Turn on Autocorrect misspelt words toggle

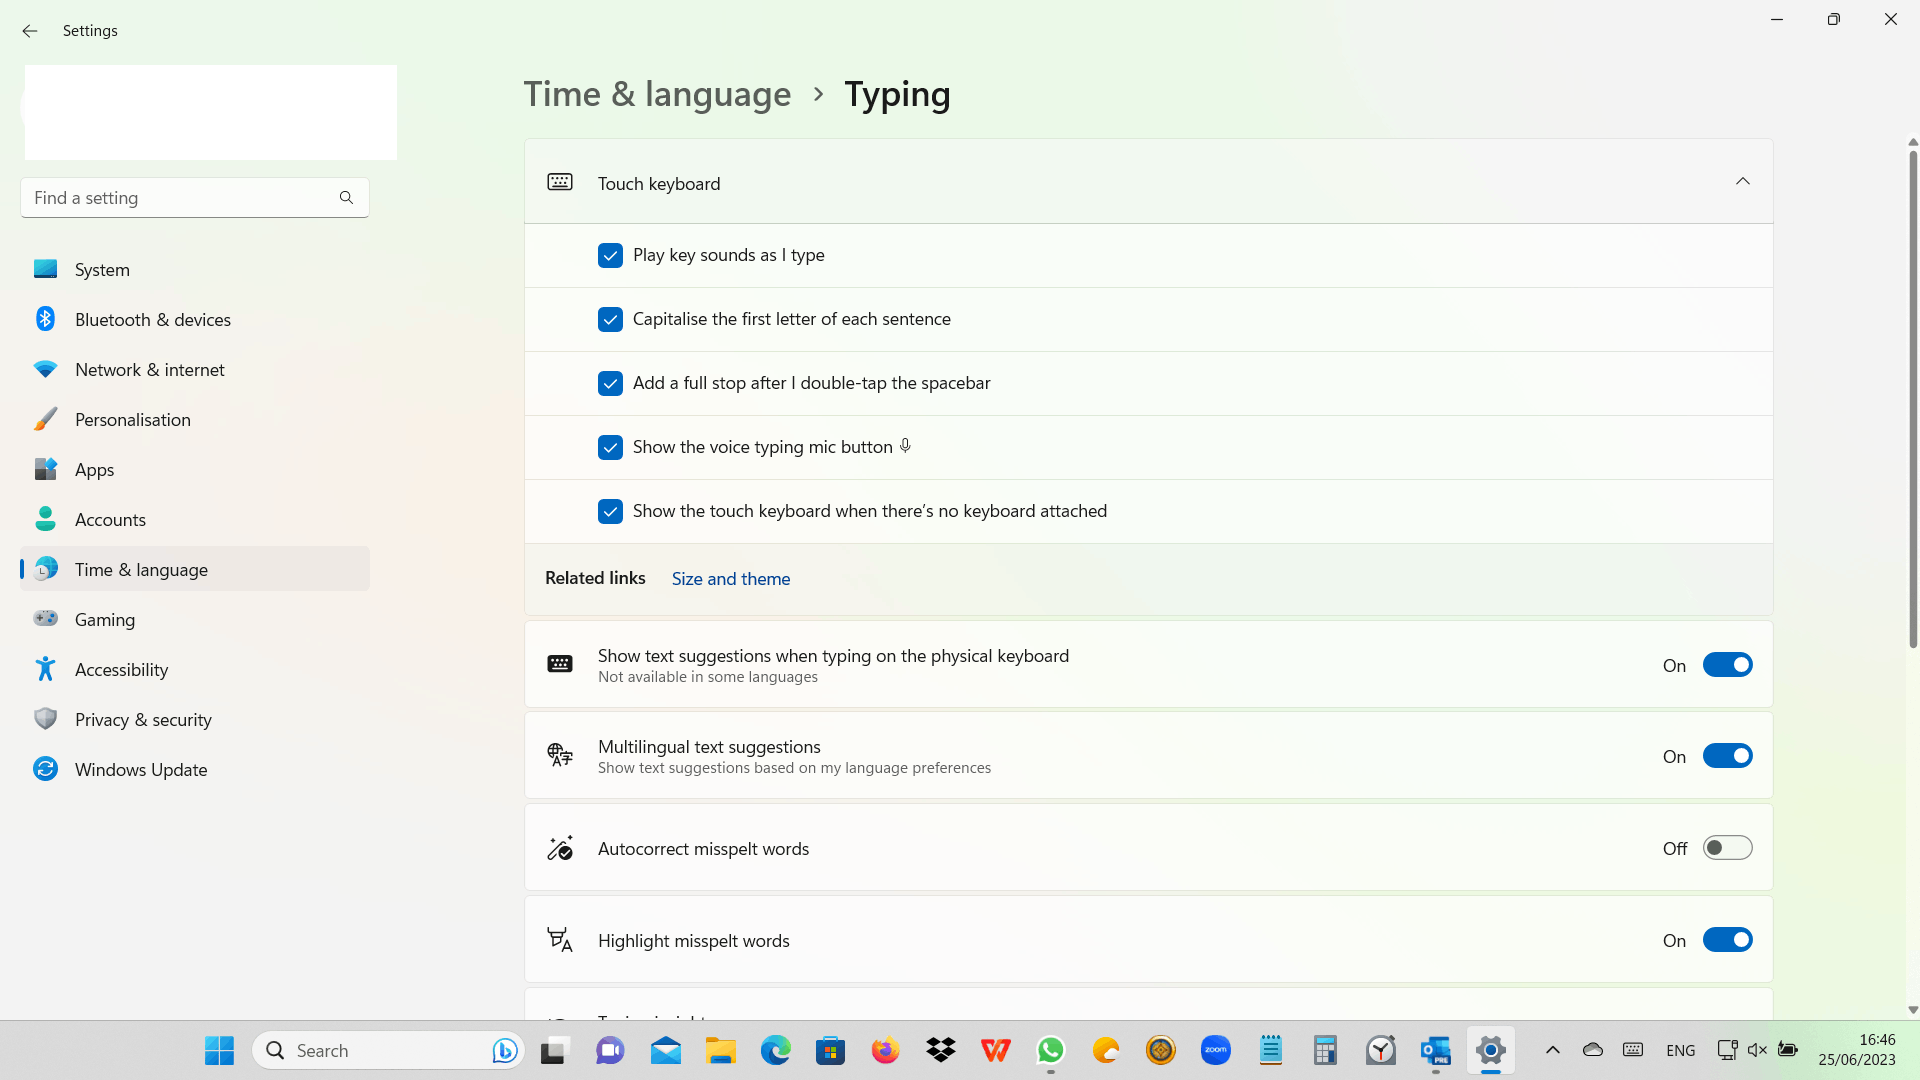pyautogui.click(x=1727, y=848)
